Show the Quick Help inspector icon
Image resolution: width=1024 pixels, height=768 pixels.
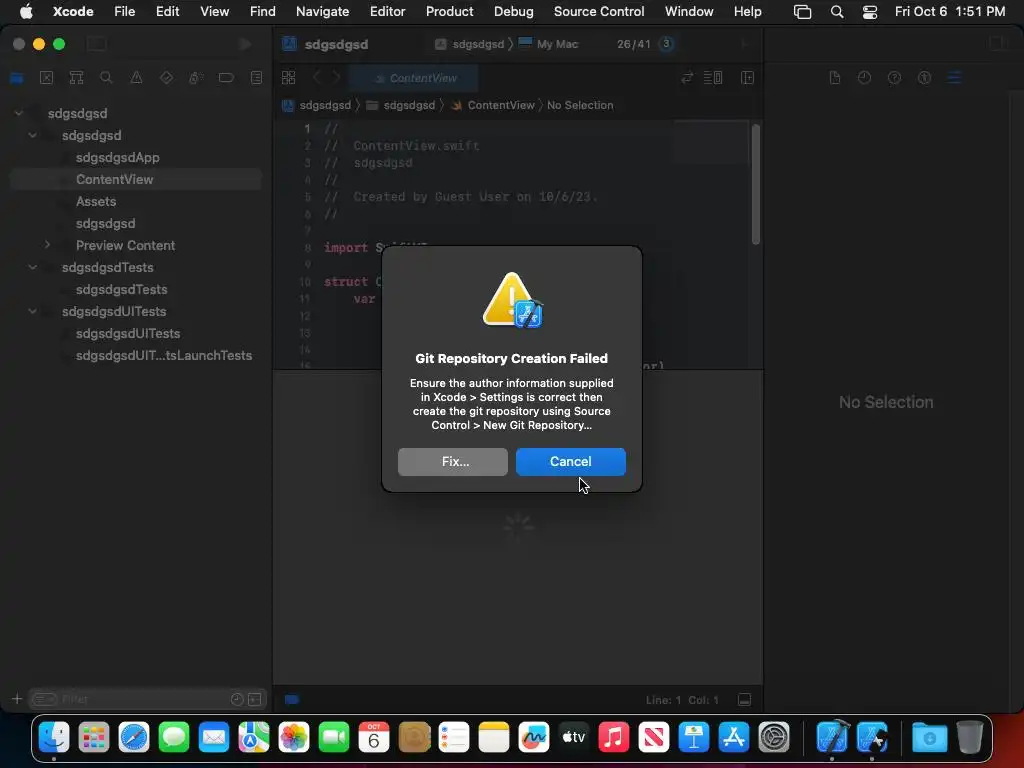click(894, 78)
